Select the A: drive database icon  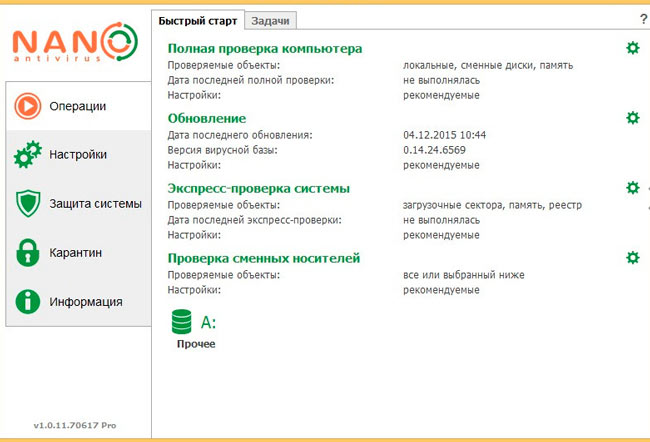point(182,322)
